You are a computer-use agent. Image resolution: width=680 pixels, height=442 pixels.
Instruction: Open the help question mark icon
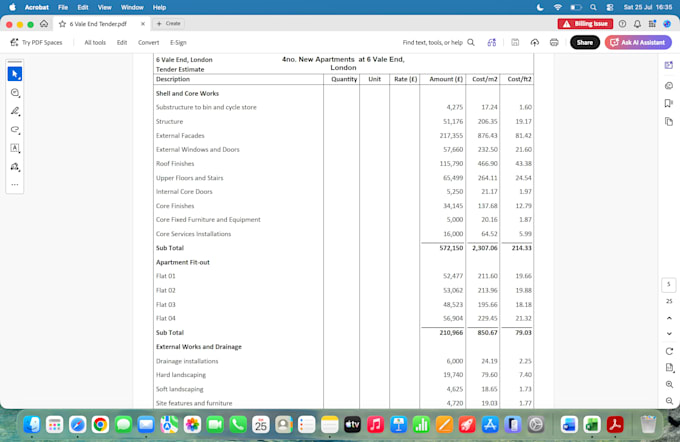(x=622, y=24)
